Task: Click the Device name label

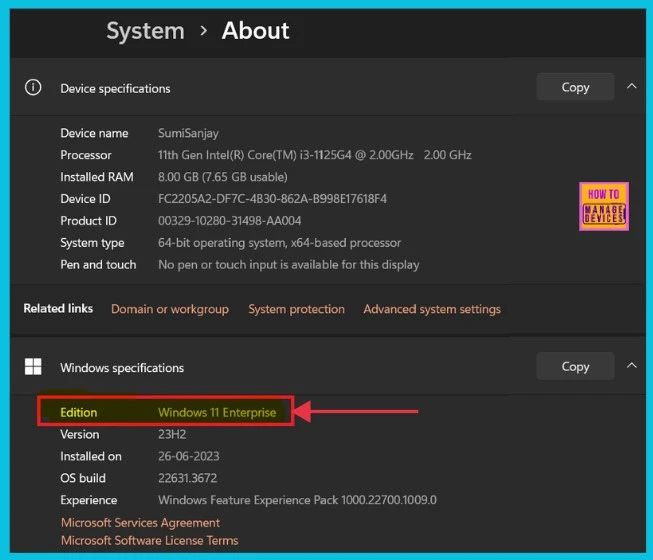Action: tap(94, 133)
